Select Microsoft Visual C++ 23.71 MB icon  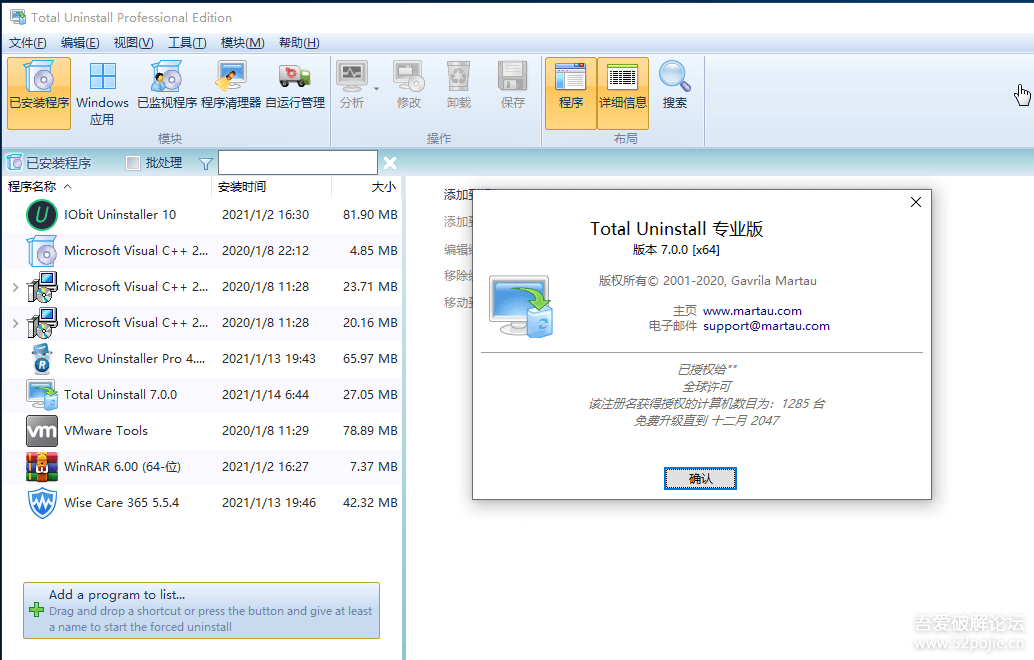42,287
